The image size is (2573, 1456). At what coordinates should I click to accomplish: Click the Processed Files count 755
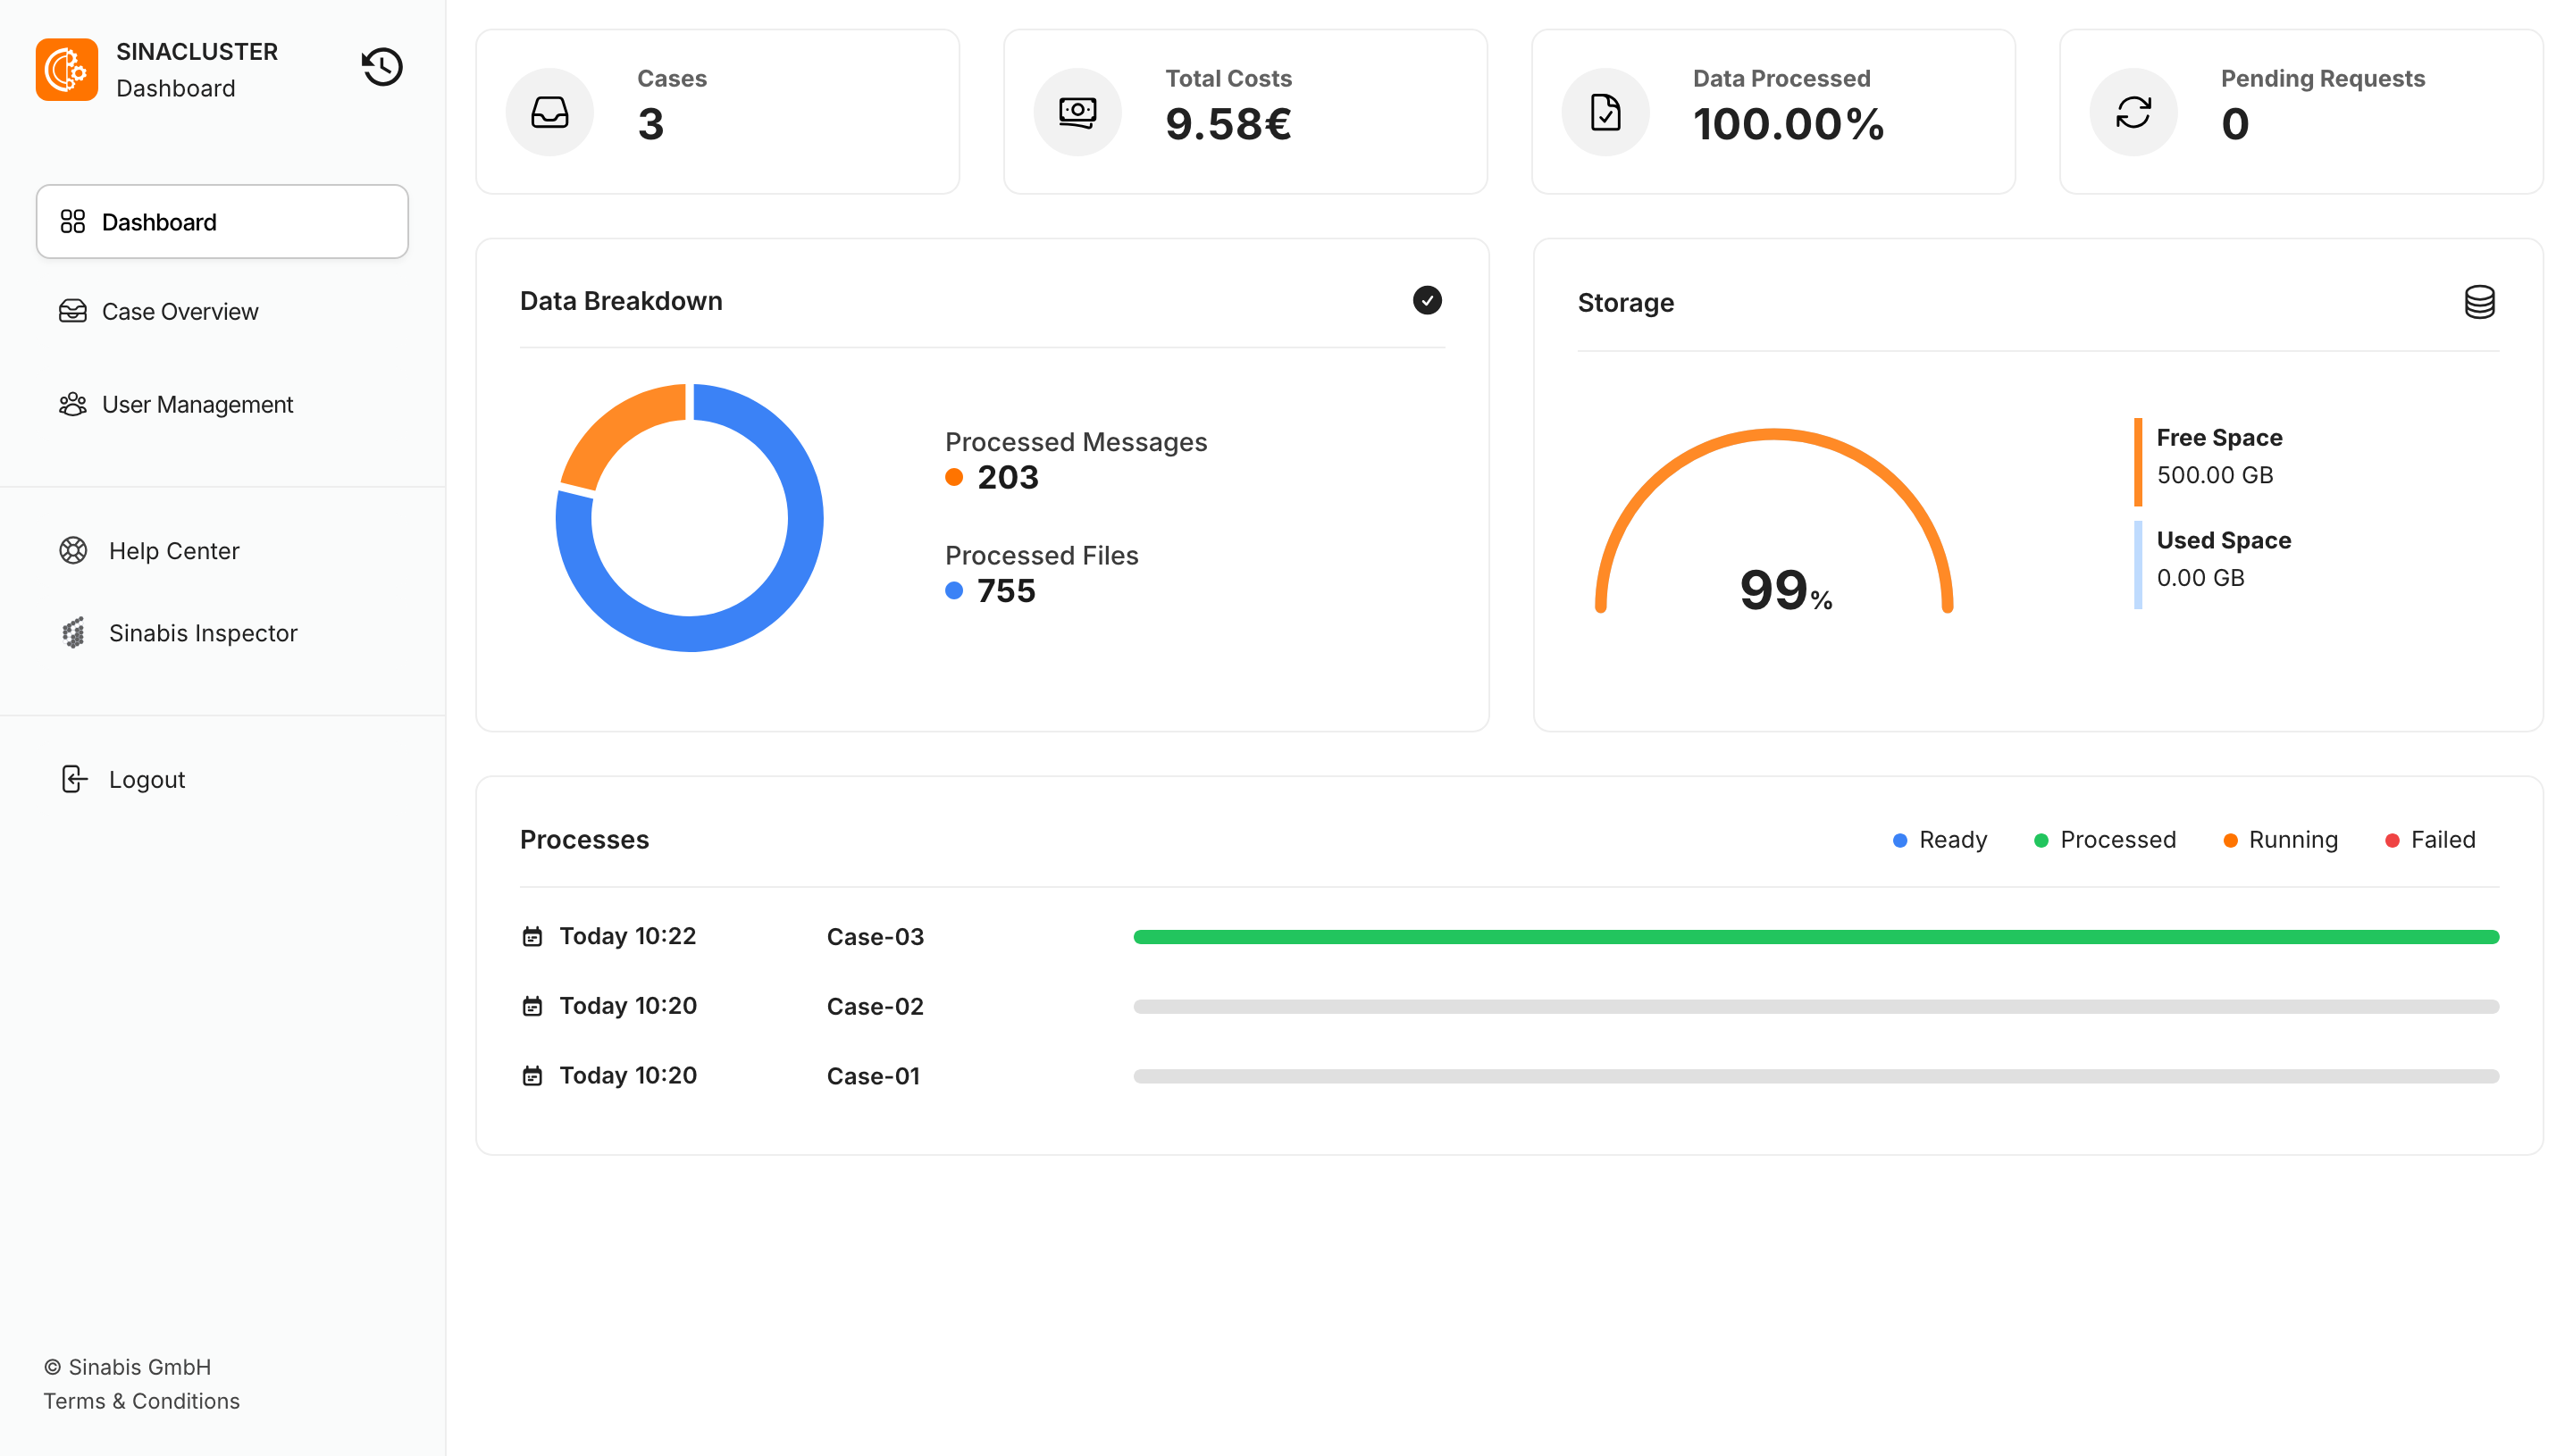1006,590
